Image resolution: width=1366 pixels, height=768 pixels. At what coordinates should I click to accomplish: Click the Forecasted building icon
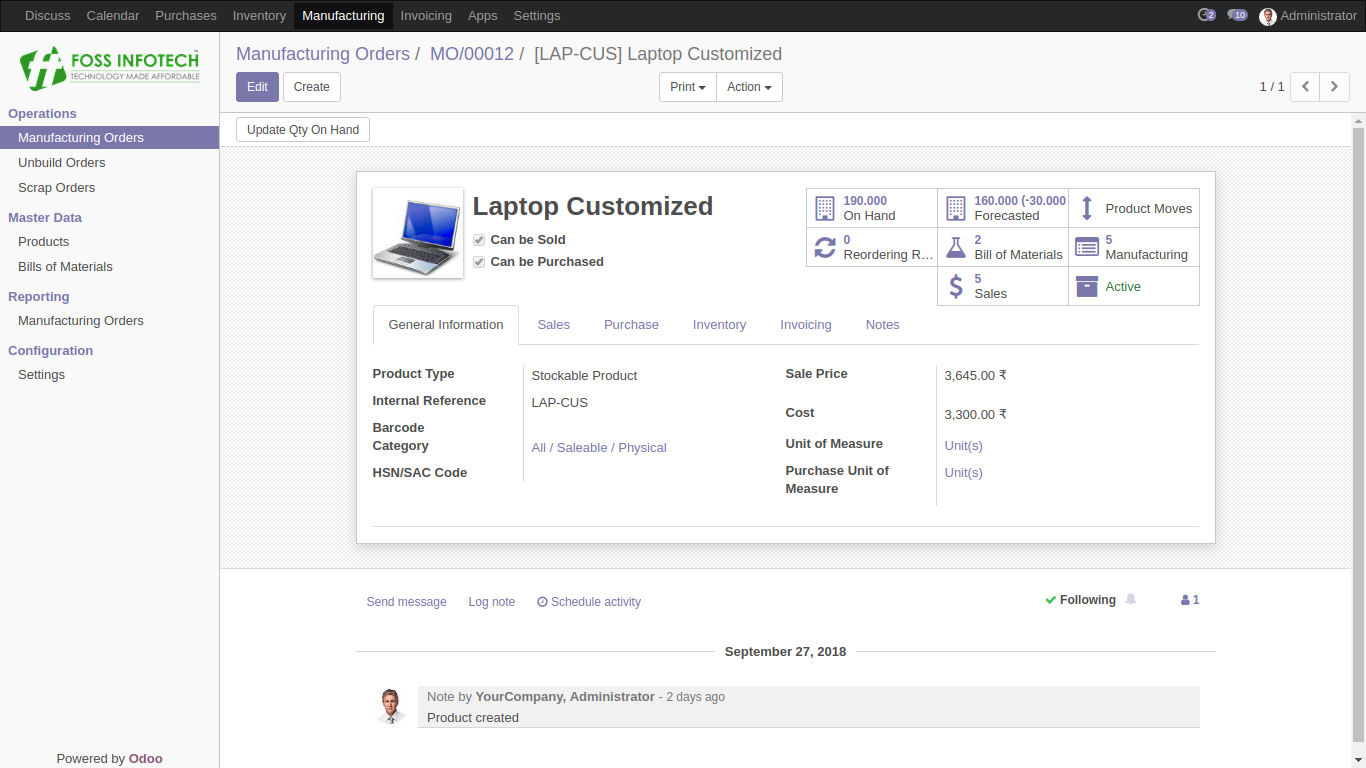pos(956,208)
